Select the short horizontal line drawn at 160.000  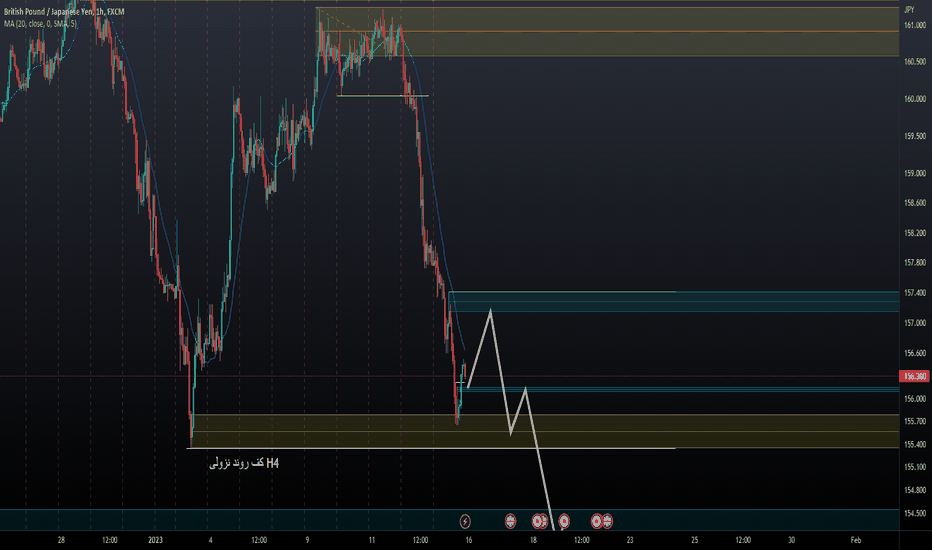(x=382, y=95)
